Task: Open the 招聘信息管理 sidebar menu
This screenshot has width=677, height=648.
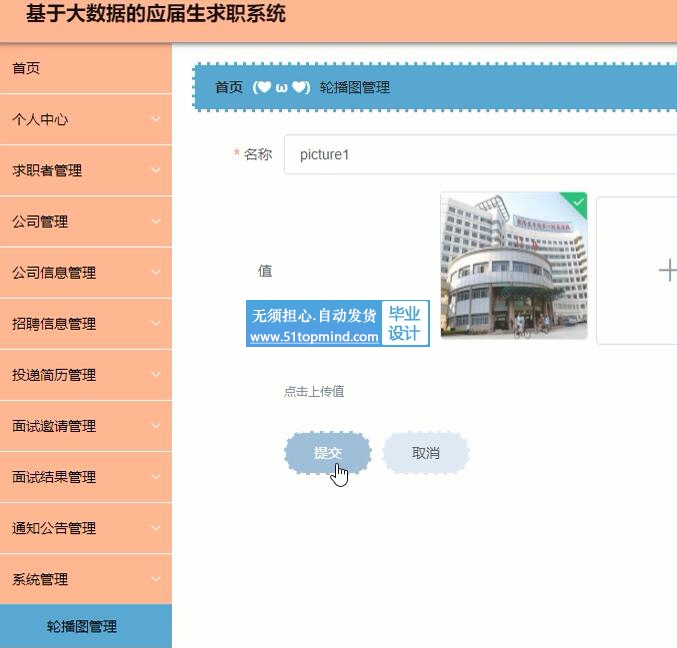Action: pos(85,323)
